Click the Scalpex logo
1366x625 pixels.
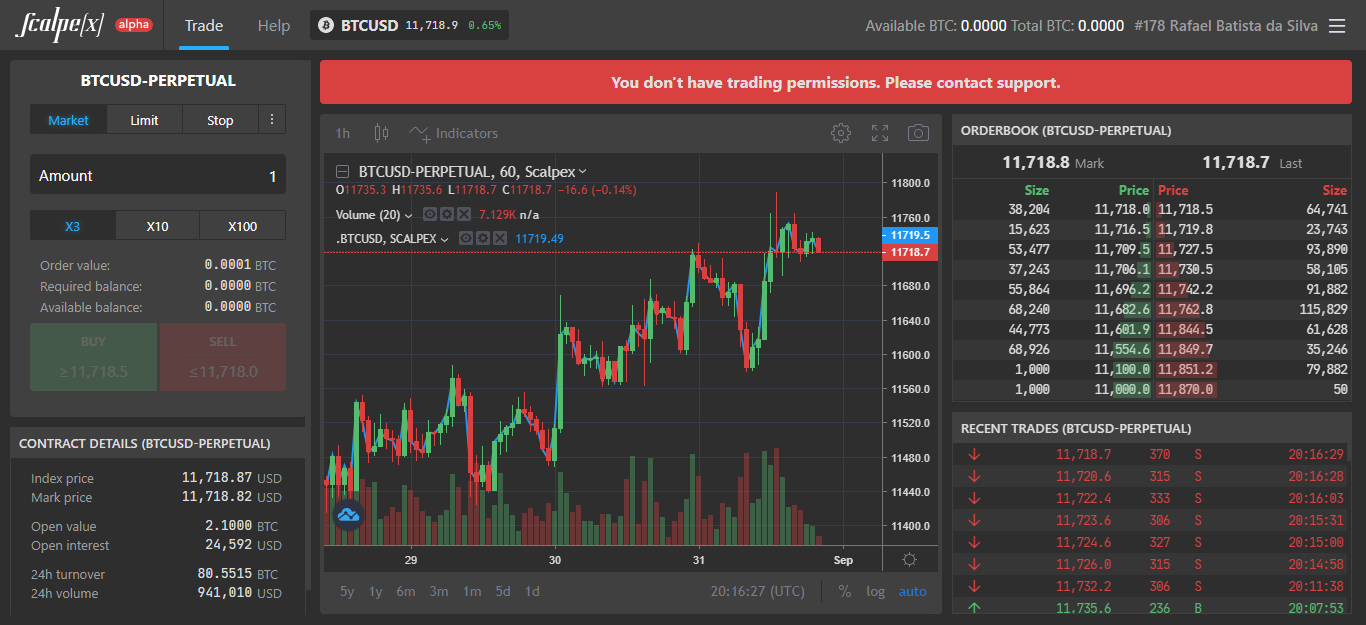tap(60, 25)
